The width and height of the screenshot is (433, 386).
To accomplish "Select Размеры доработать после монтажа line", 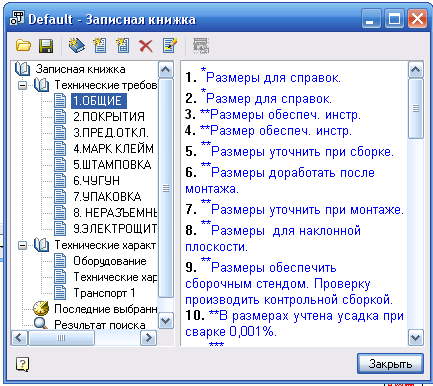I will [x=280, y=180].
